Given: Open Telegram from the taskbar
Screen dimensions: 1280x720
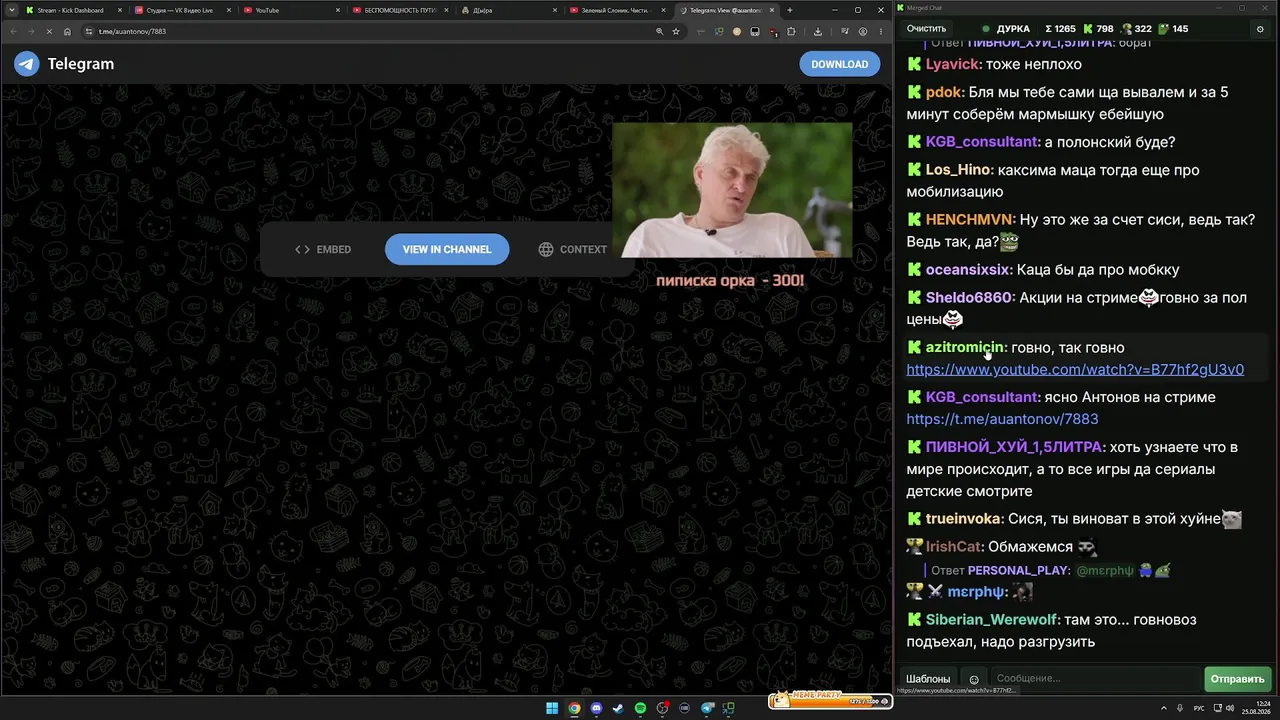Looking at the screenshot, I should pos(708,708).
